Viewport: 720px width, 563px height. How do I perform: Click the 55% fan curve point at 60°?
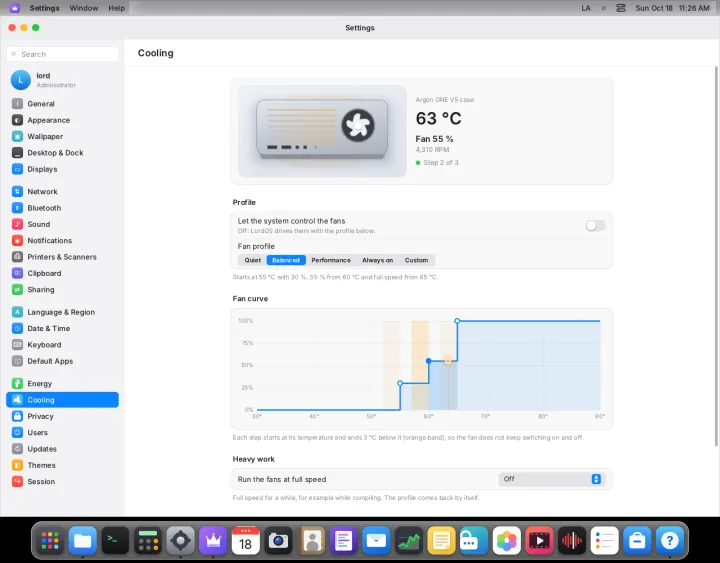pyautogui.click(x=428, y=361)
